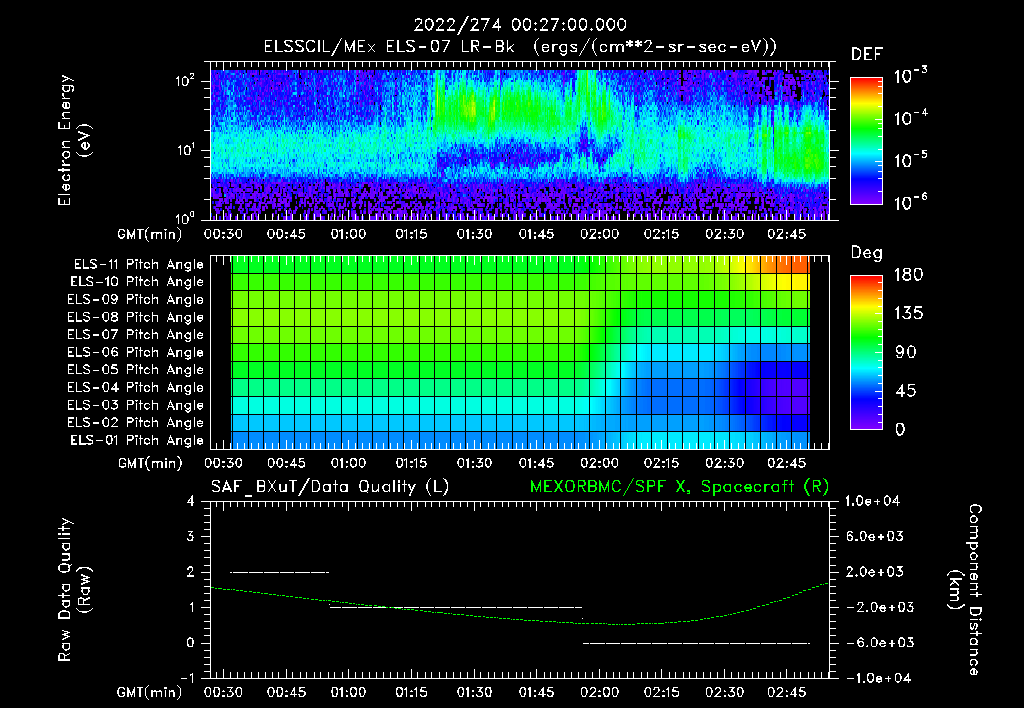Click 00:45 time tick under pitch angle panel
The width and height of the screenshot is (1024, 708).
[286, 463]
